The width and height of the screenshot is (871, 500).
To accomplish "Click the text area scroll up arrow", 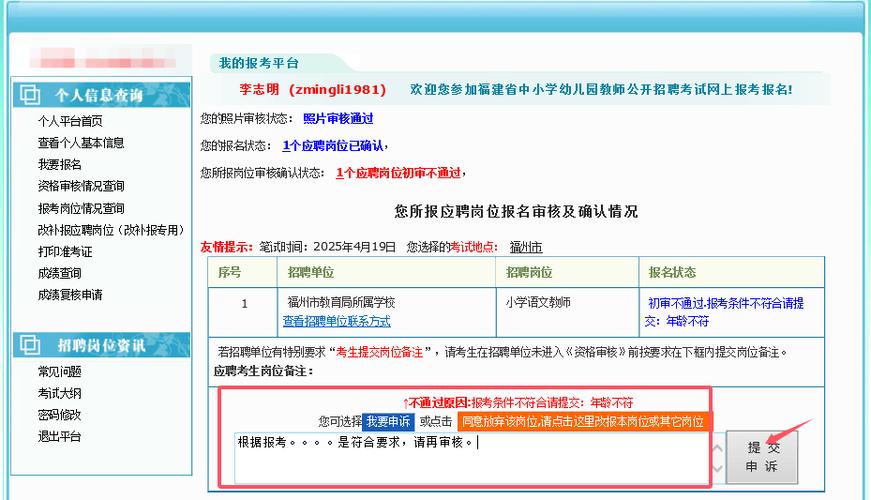I will [718, 448].
